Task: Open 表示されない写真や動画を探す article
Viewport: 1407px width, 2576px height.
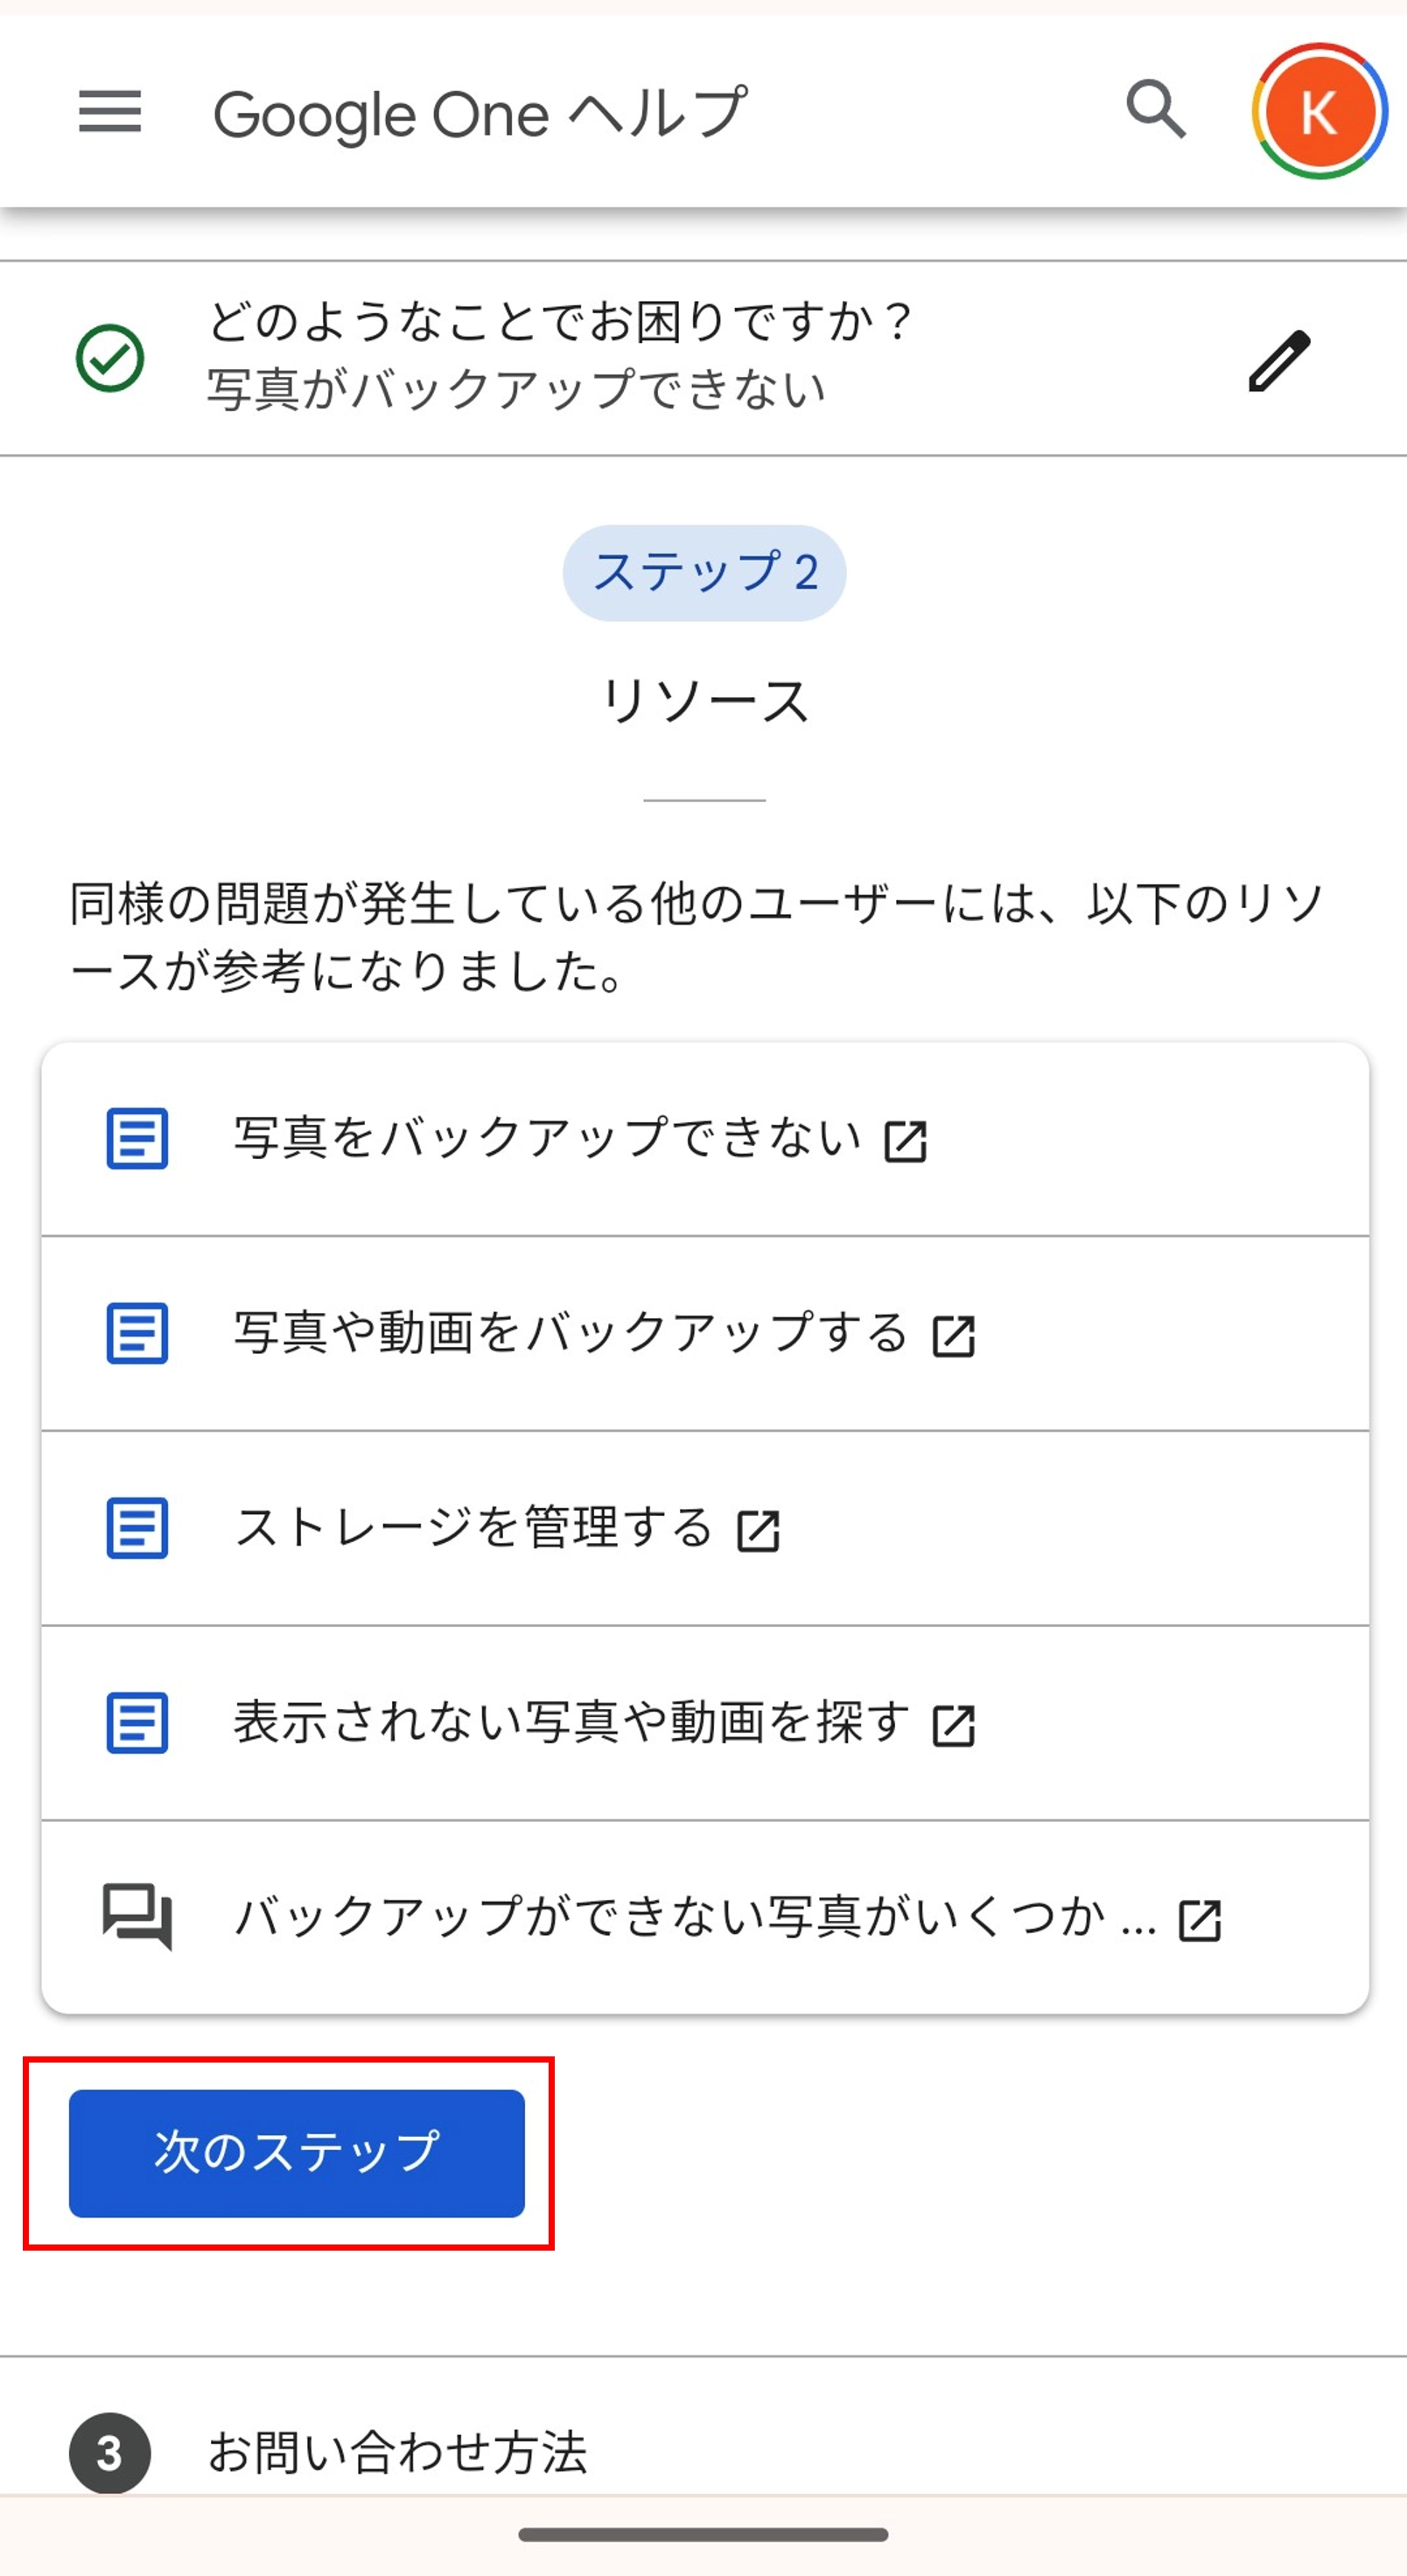Action: tap(571, 1723)
